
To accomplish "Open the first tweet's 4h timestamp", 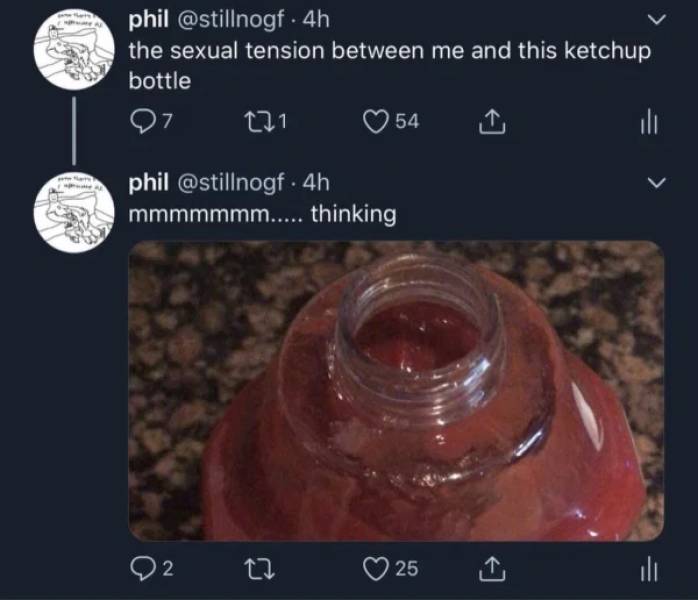I will click(x=314, y=19).
